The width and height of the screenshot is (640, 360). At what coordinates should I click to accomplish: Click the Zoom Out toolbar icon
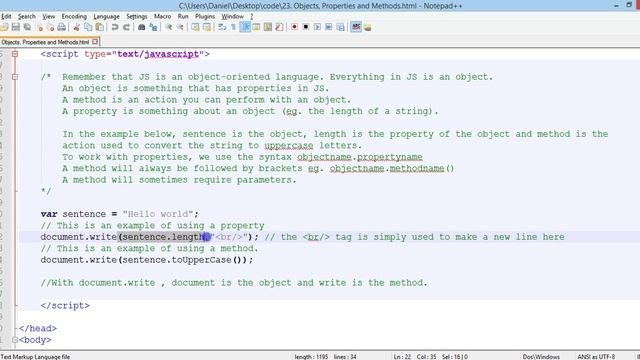180,27
